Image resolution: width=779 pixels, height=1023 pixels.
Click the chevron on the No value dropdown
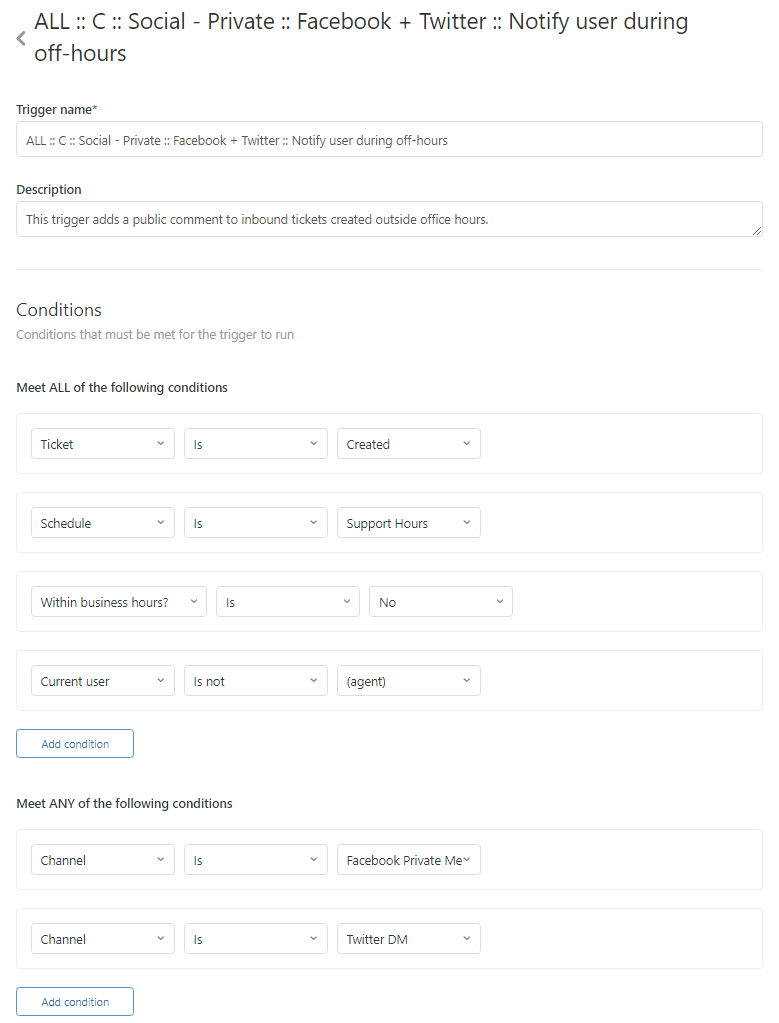tap(498, 601)
